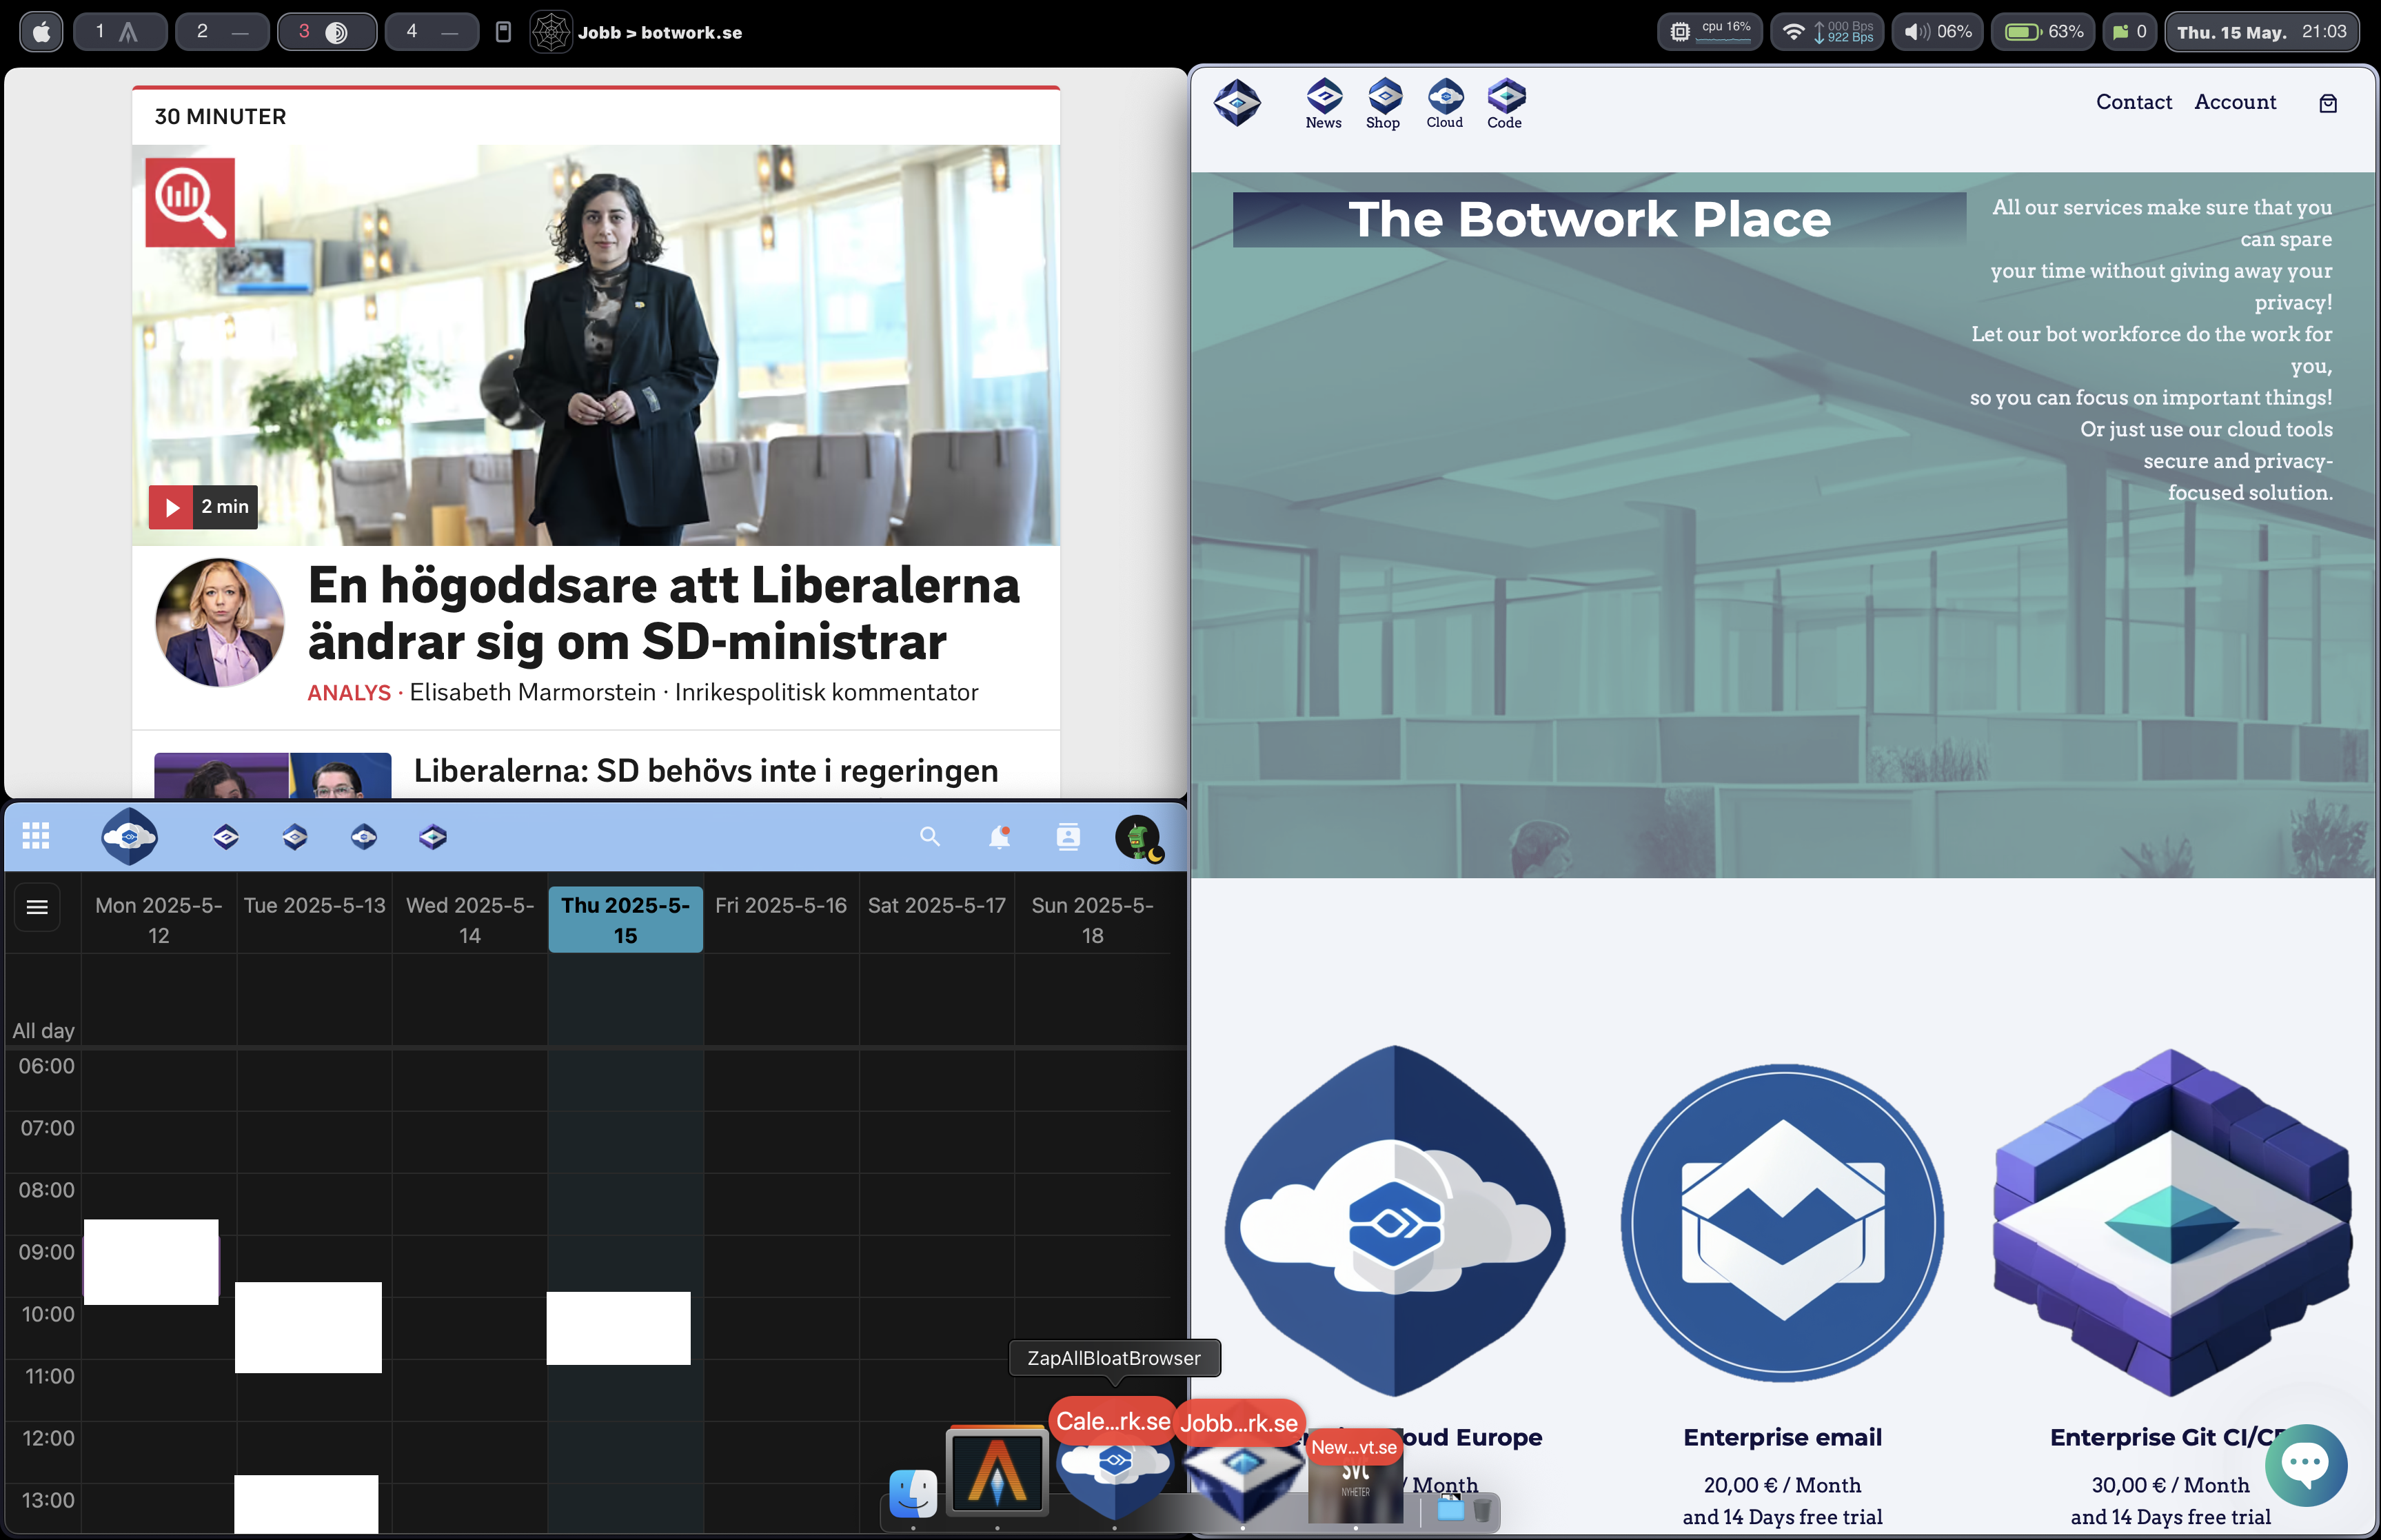Open the Cloud icon in the Botwork header

(1445, 103)
